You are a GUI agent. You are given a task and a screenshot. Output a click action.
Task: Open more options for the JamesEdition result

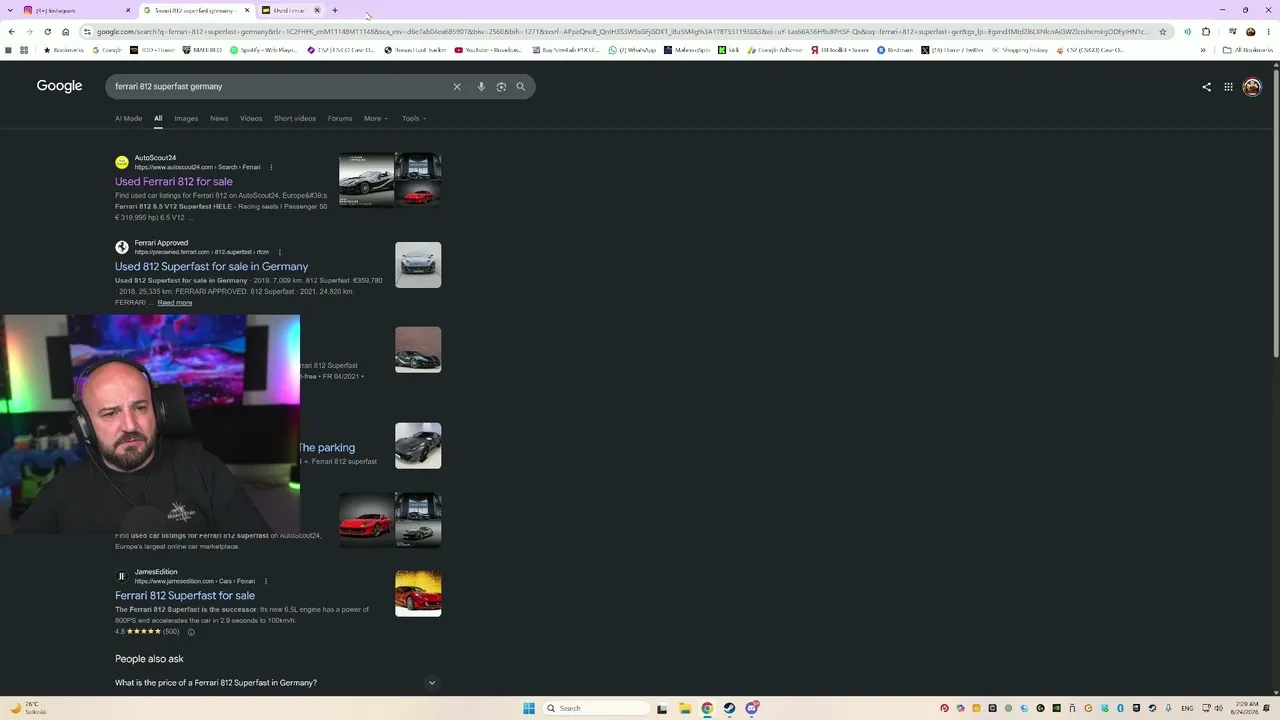tap(265, 581)
